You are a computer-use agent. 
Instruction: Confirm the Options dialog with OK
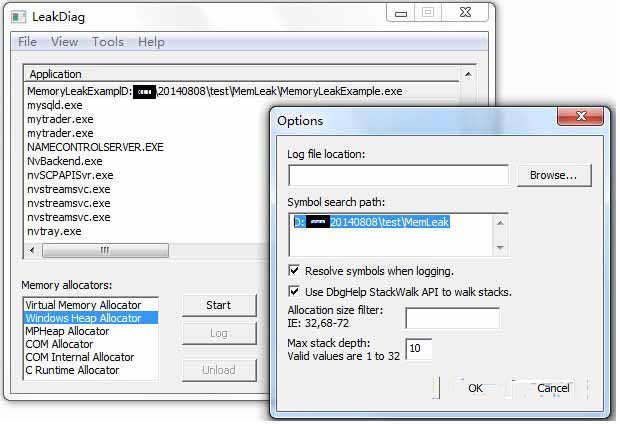click(x=475, y=388)
